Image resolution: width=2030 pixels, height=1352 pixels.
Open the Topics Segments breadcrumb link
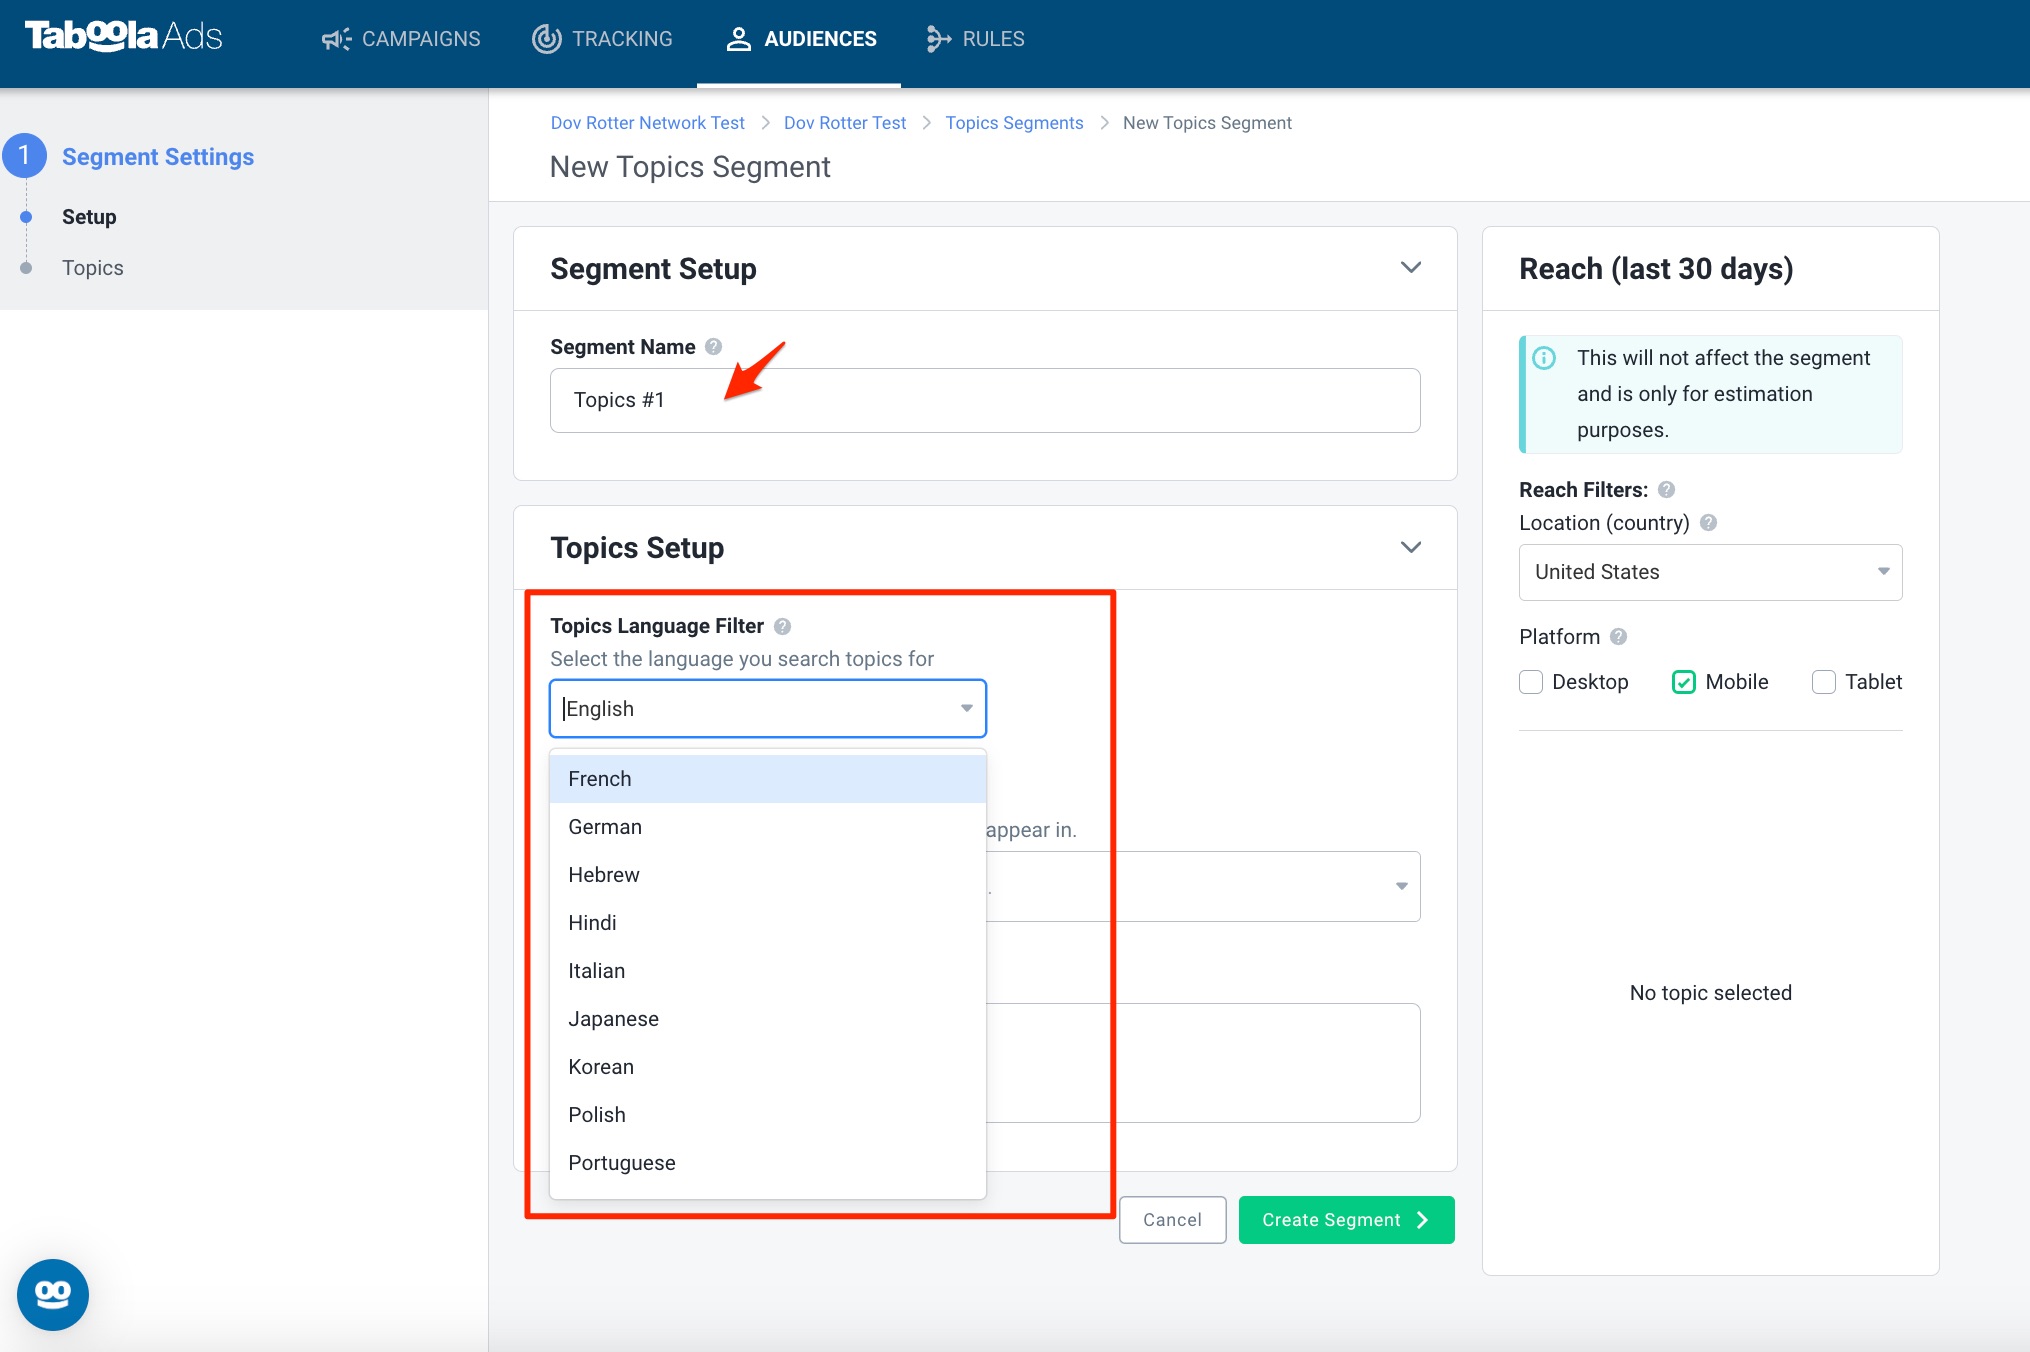point(1014,123)
